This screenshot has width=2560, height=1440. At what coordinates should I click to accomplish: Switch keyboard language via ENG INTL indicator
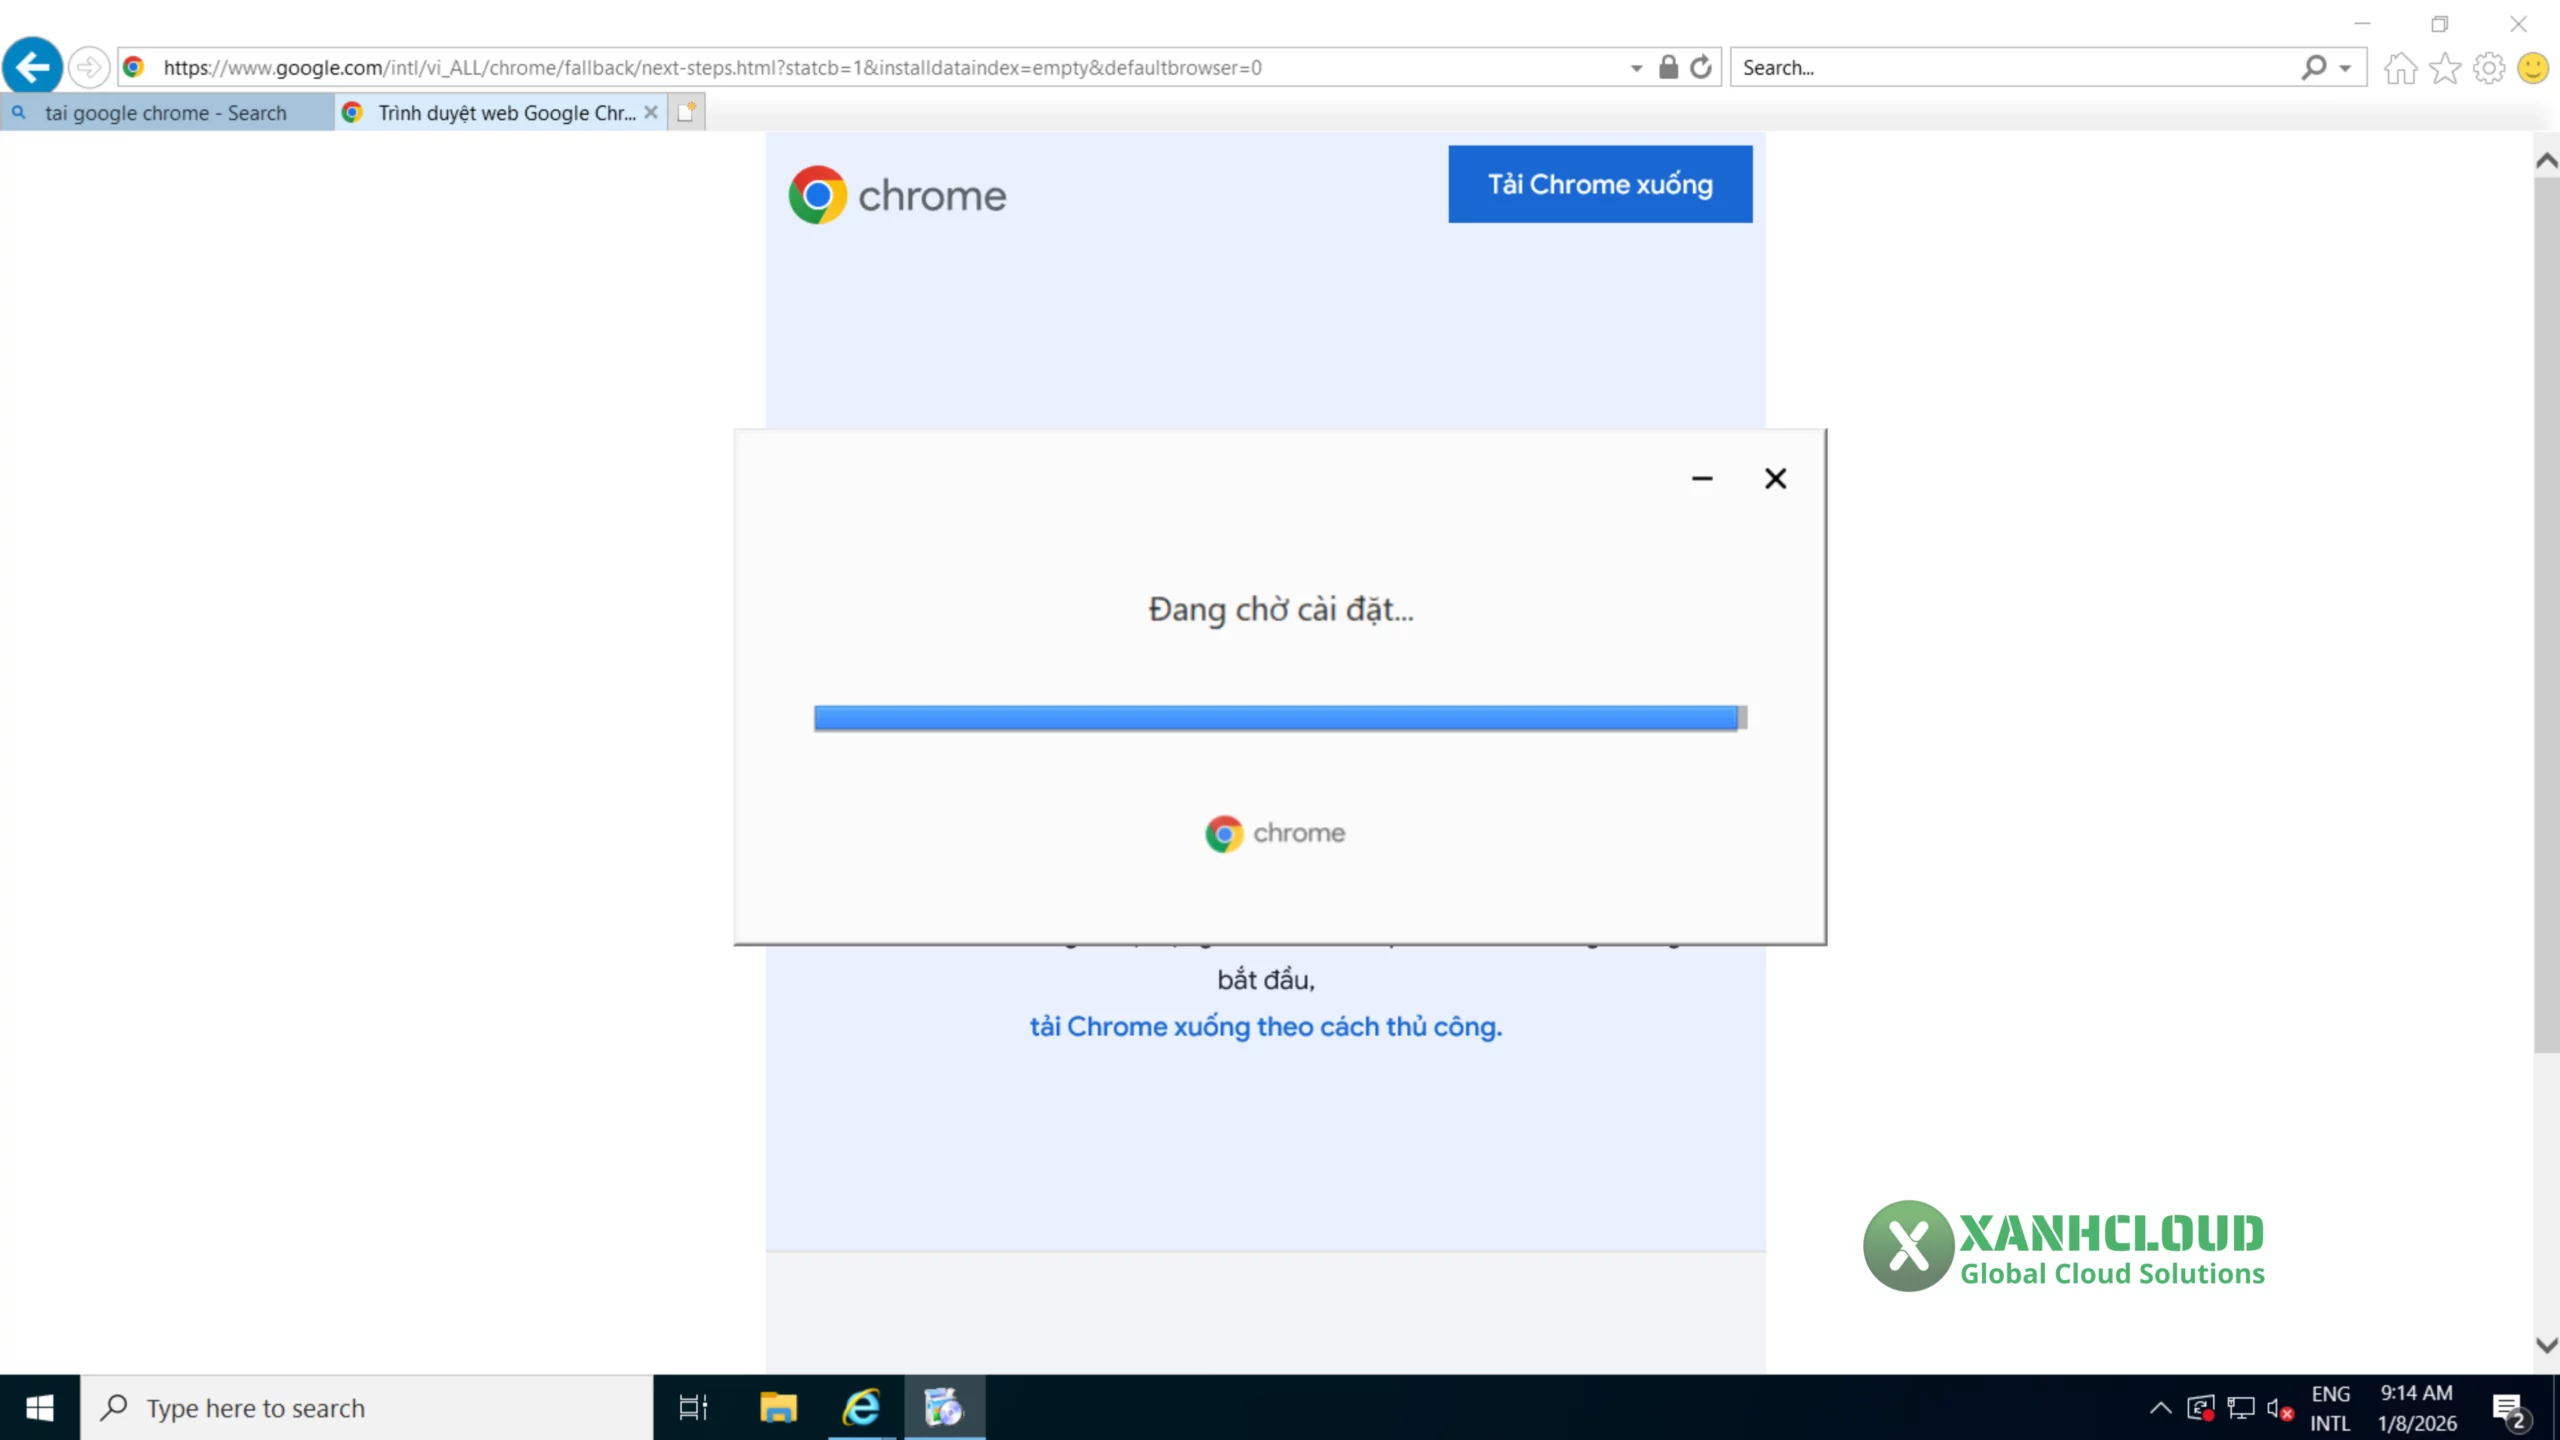coord(2330,1407)
